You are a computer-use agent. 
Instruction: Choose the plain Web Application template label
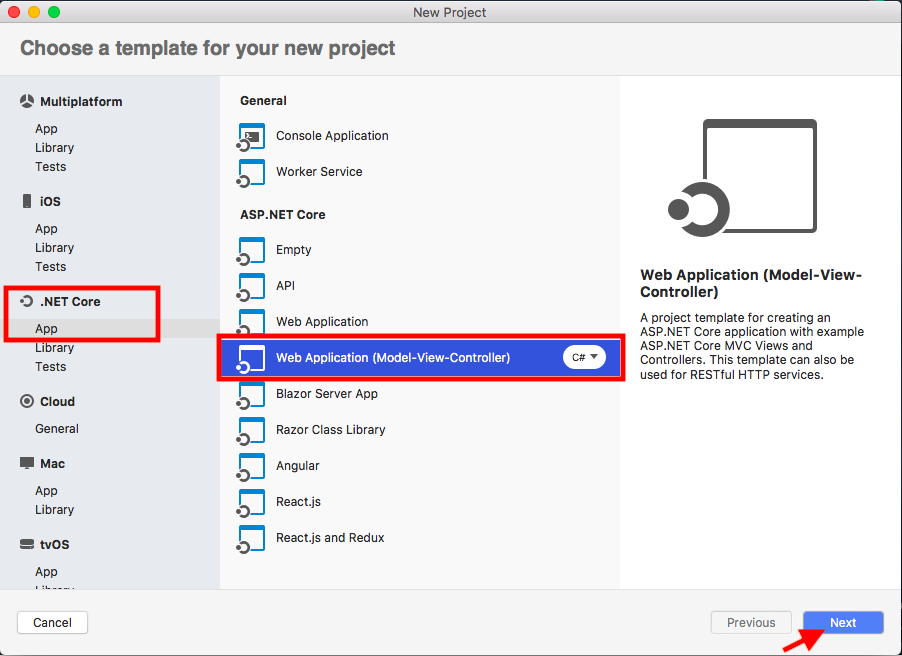click(x=322, y=322)
